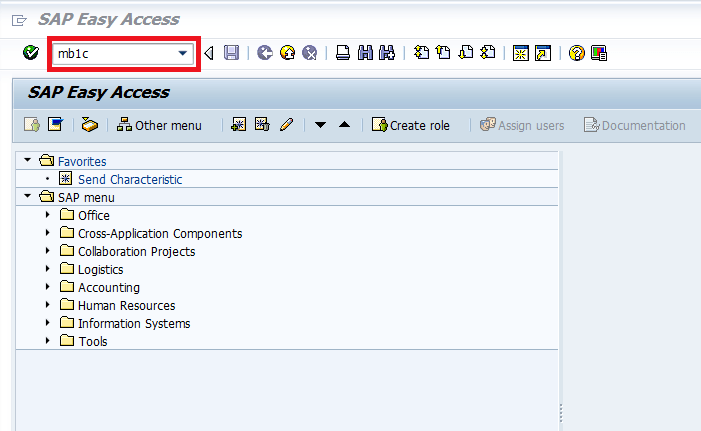Open Help via the question mark icon
Screen dimensions: 701x431
576,53
